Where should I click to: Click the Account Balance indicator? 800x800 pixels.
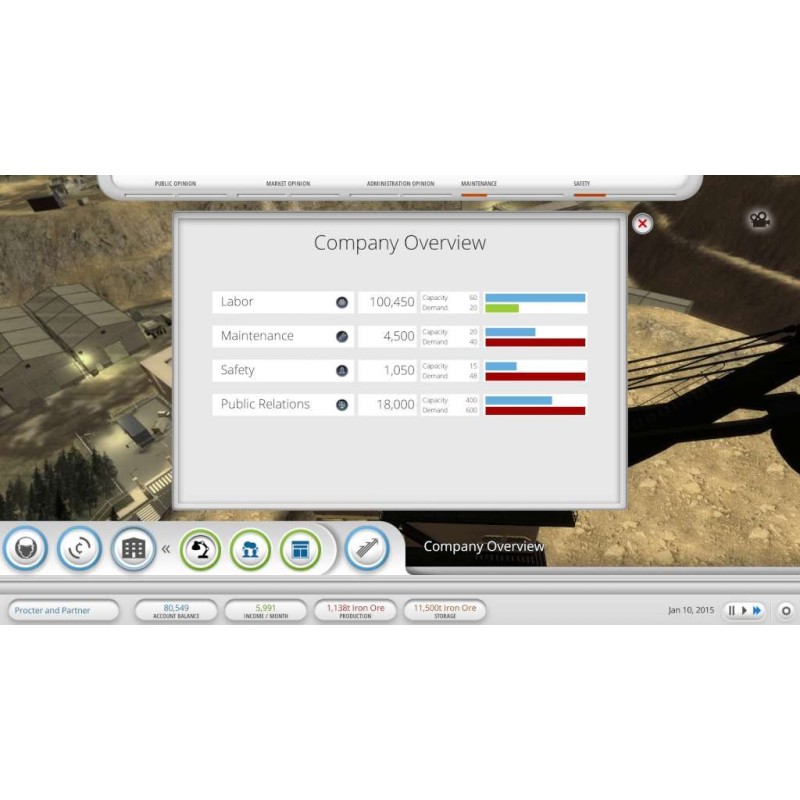click(x=176, y=610)
